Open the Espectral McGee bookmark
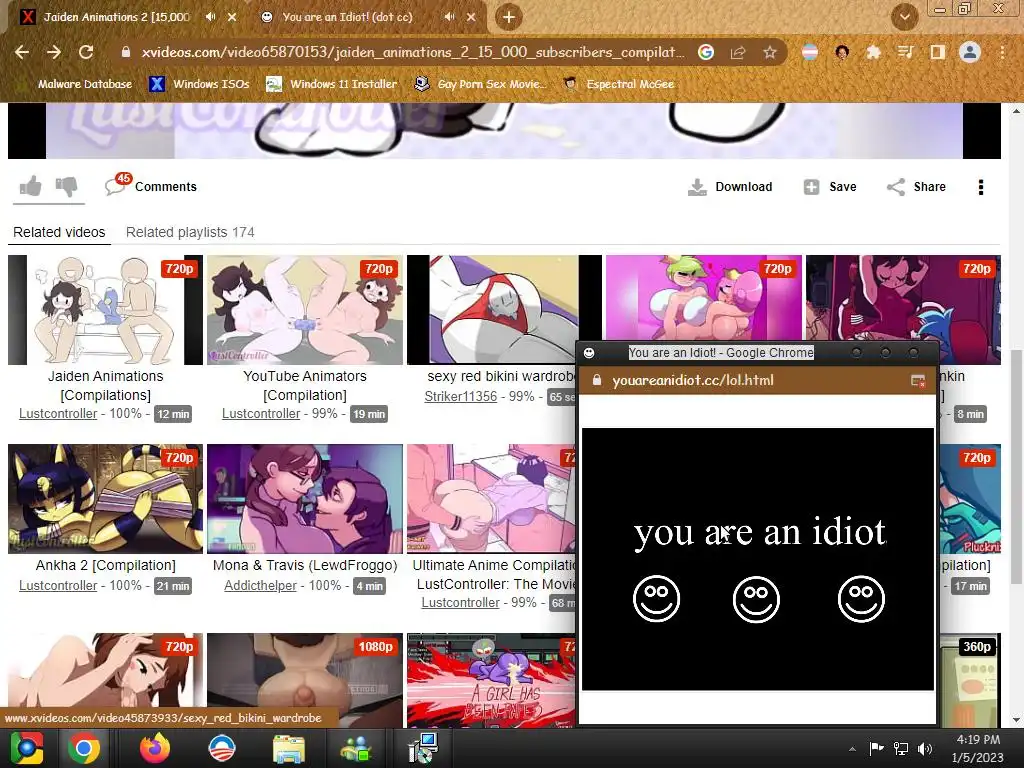Screen dimensions: 1024x768 [x=618, y=84]
